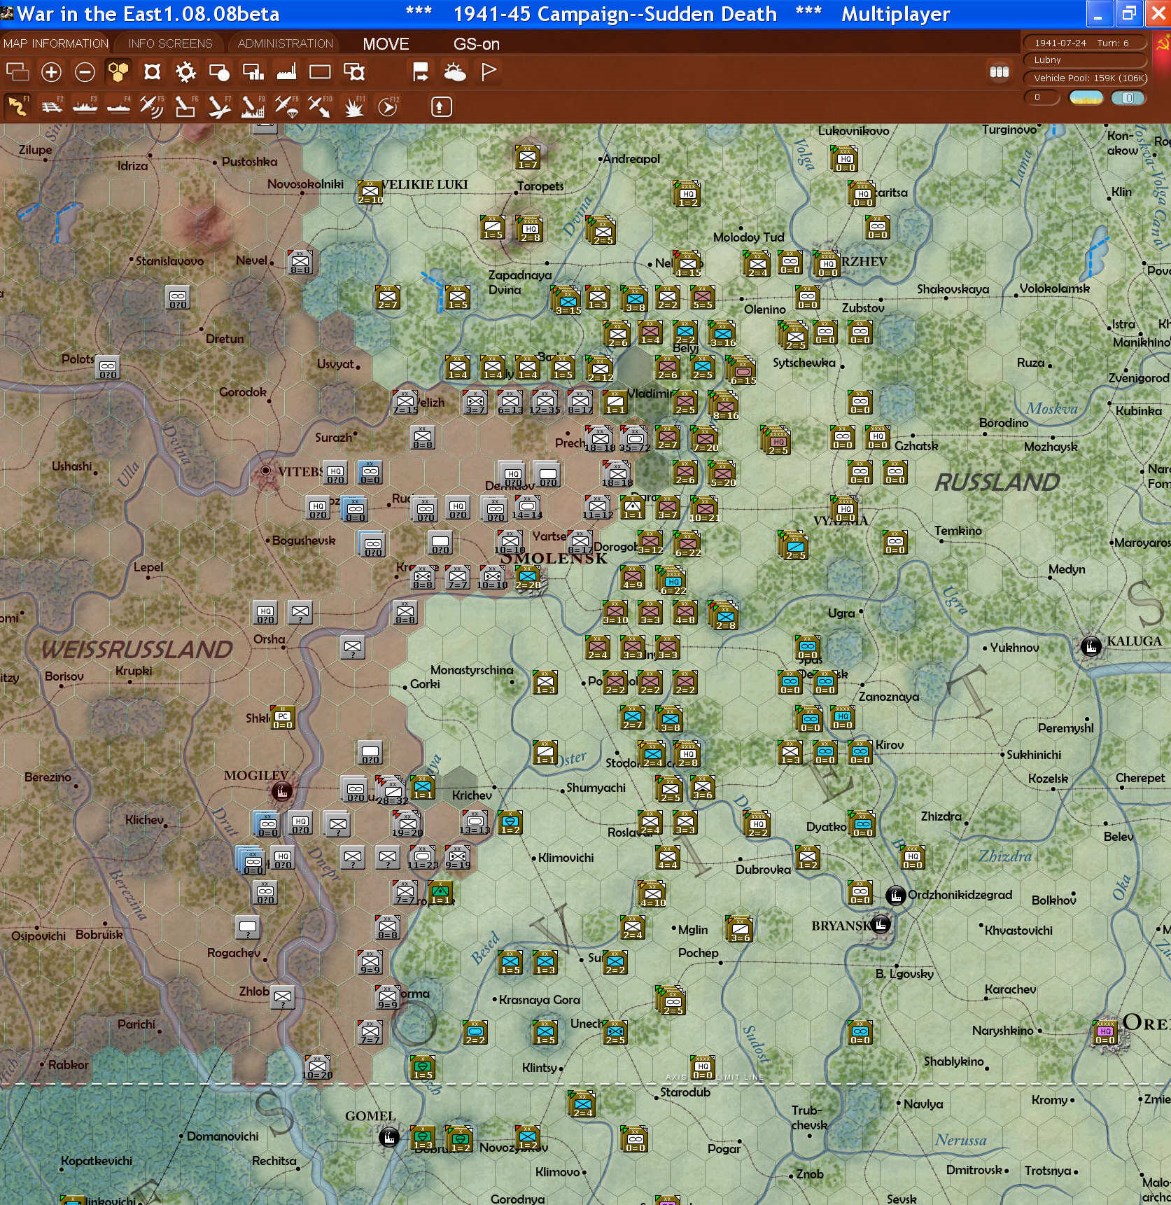Viewport: 1171px width, 1205px height.
Task: Select the Gomel city icon
Action: pyautogui.click(x=389, y=1137)
